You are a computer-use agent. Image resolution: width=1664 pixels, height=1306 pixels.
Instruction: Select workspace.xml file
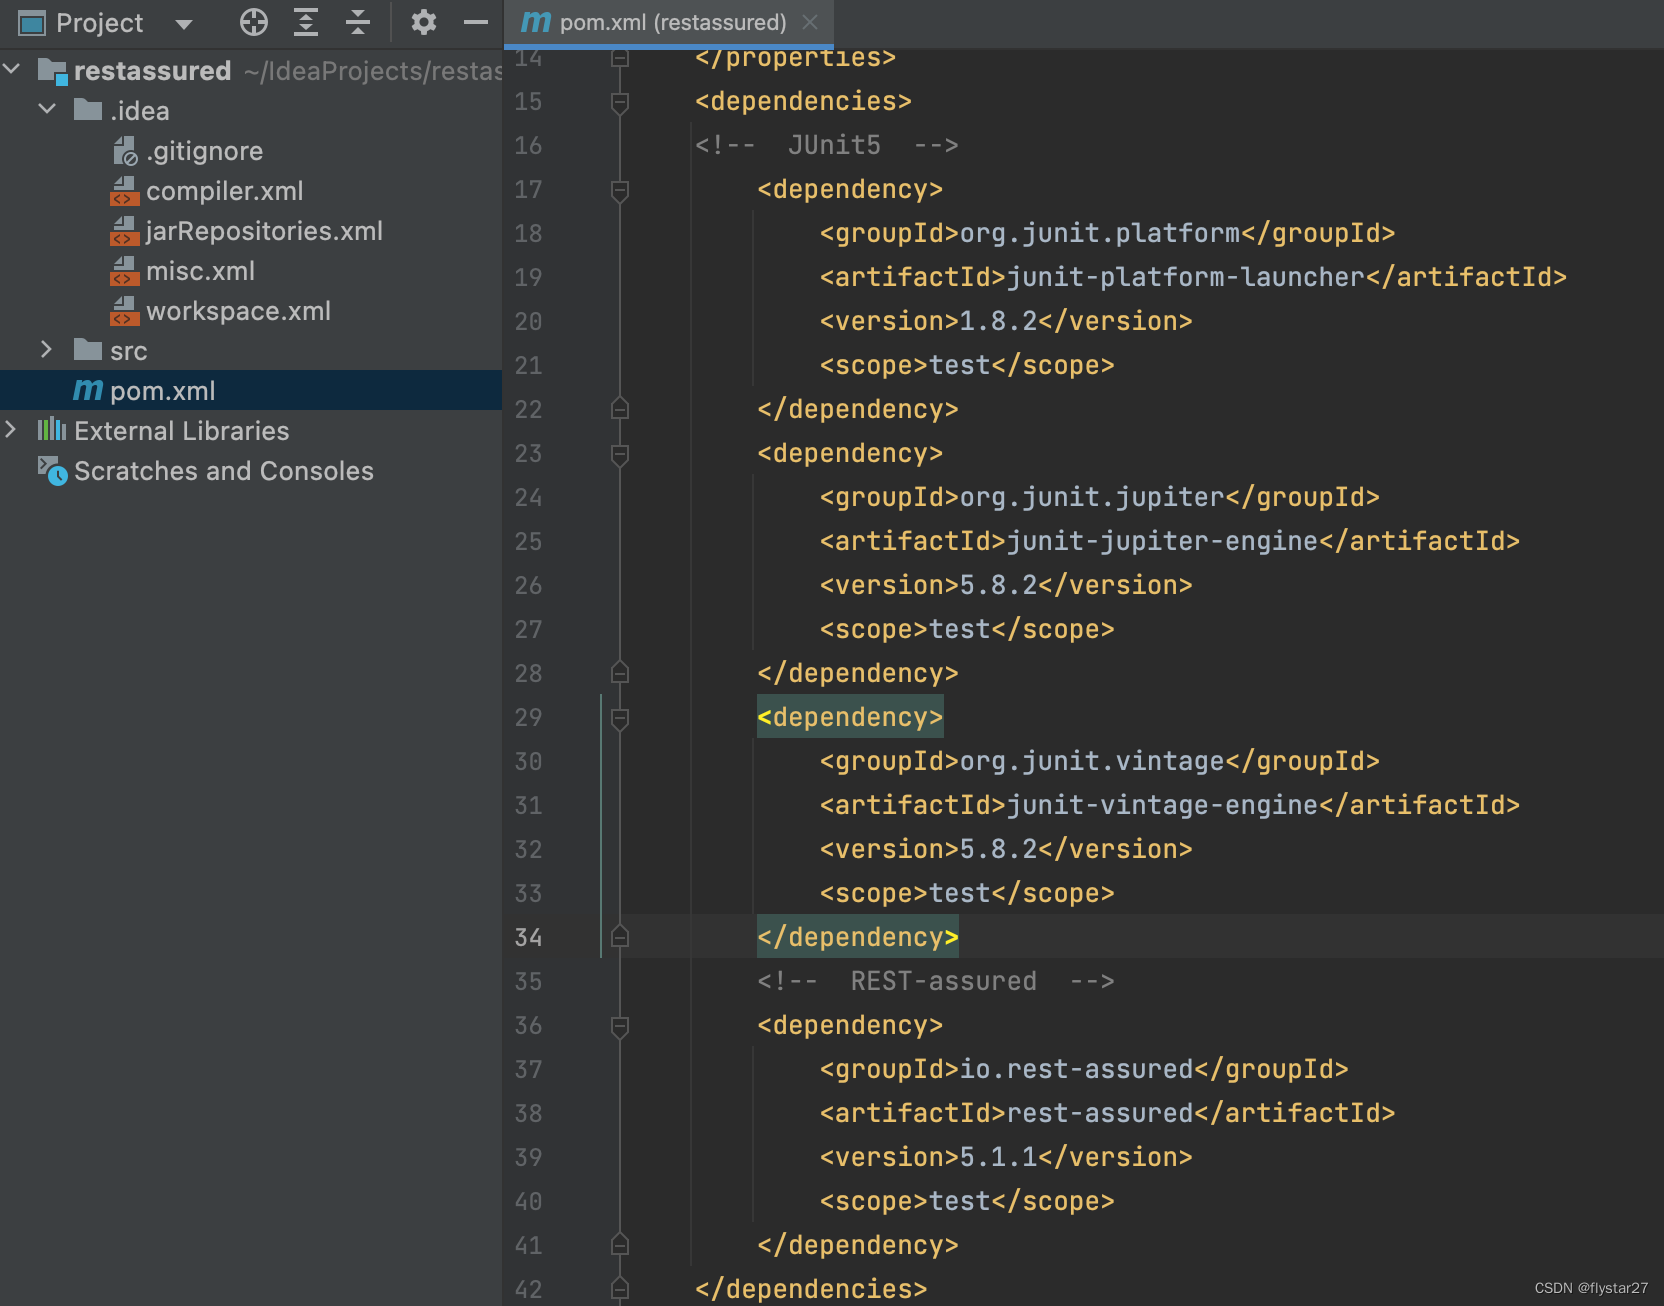(238, 311)
